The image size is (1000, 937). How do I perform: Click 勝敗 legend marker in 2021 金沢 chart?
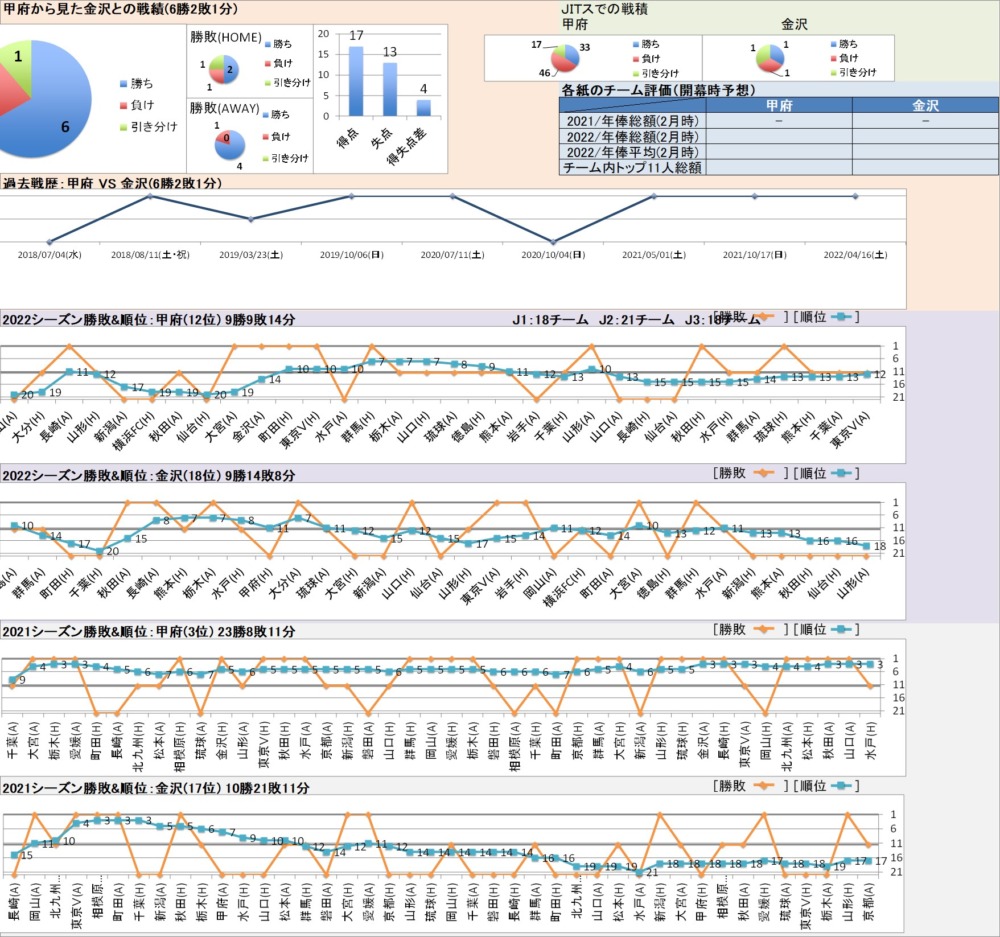763,786
